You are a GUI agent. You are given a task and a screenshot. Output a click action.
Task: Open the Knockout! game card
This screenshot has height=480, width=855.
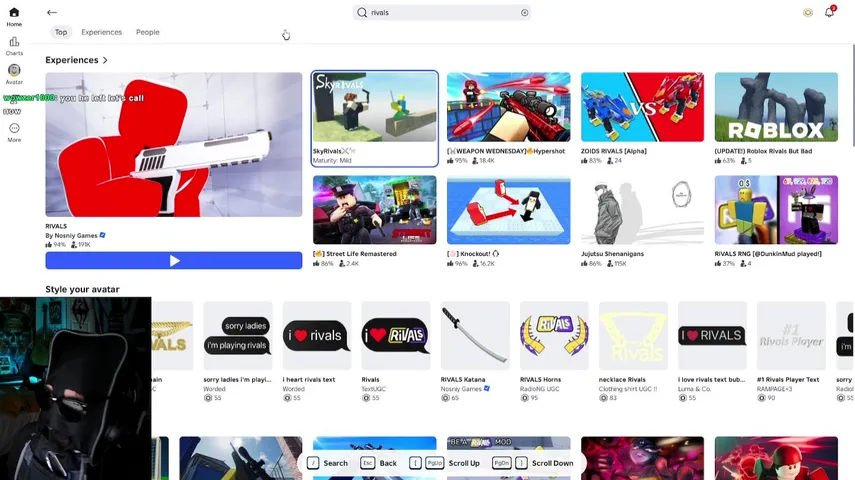coord(508,221)
